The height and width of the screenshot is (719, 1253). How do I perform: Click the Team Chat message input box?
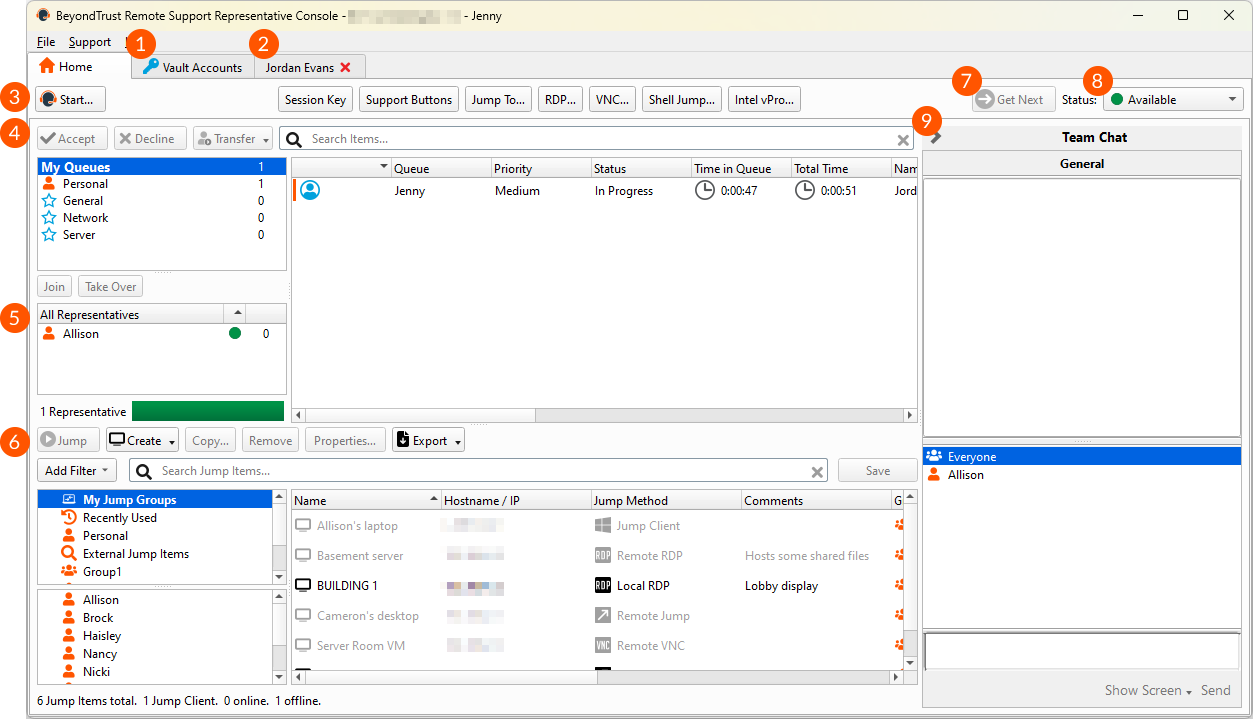pos(1080,651)
